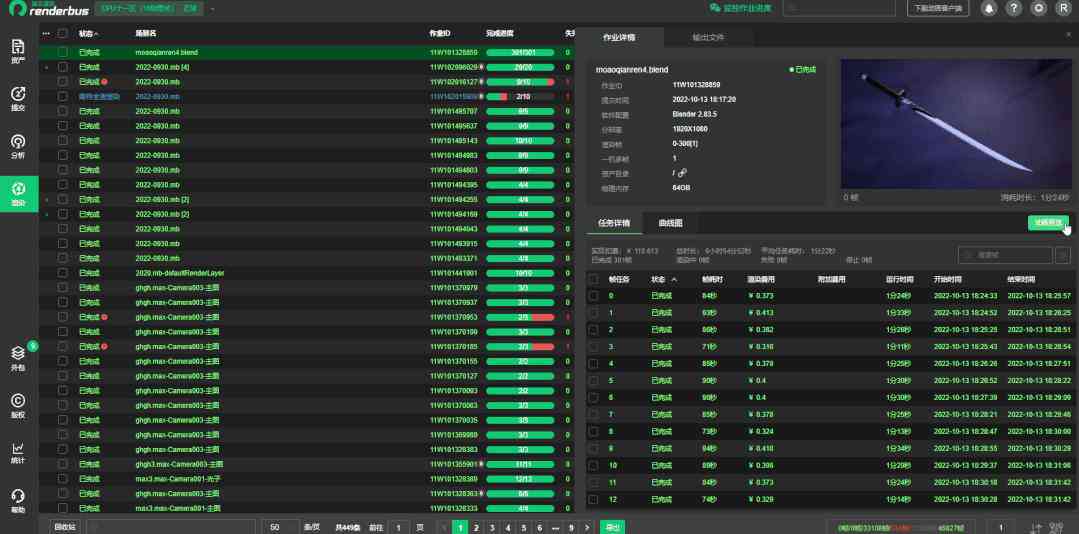Click the icon button beside task search box
This screenshot has width=1079, height=534.
pyautogui.click(x=1063, y=255)
